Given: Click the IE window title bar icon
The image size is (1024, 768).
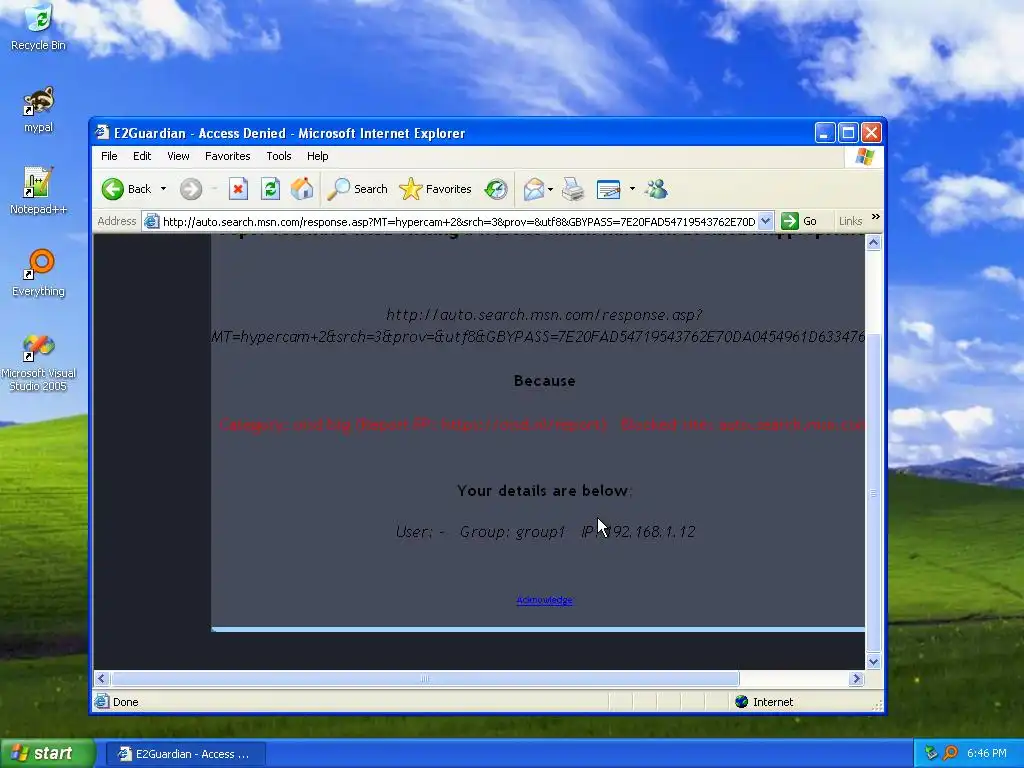Looking at the screenshot, I should (x=102, y=133).
